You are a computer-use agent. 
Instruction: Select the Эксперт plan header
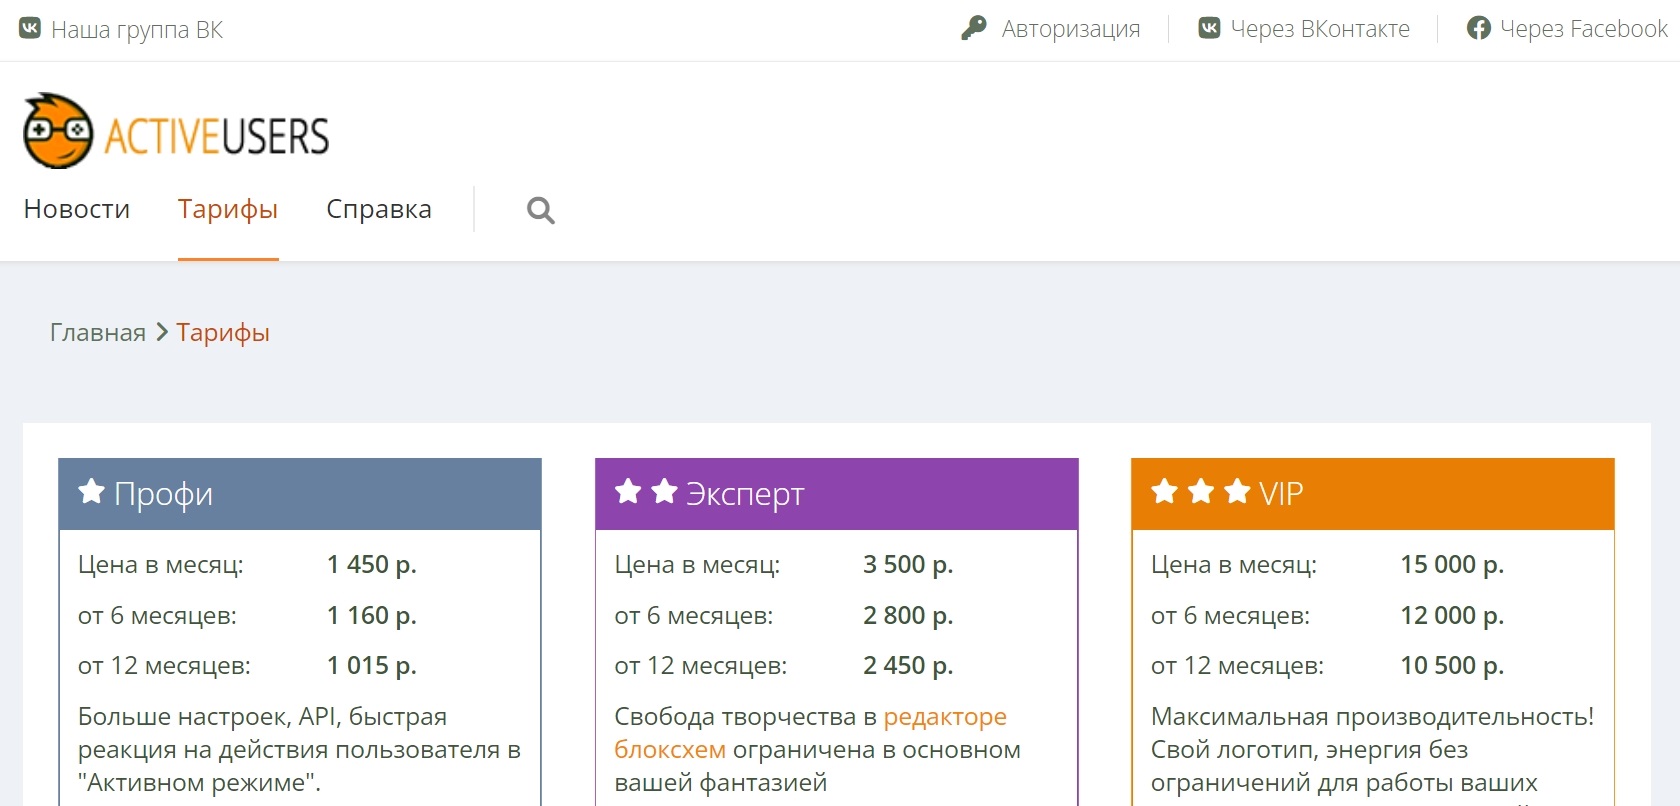837,494
